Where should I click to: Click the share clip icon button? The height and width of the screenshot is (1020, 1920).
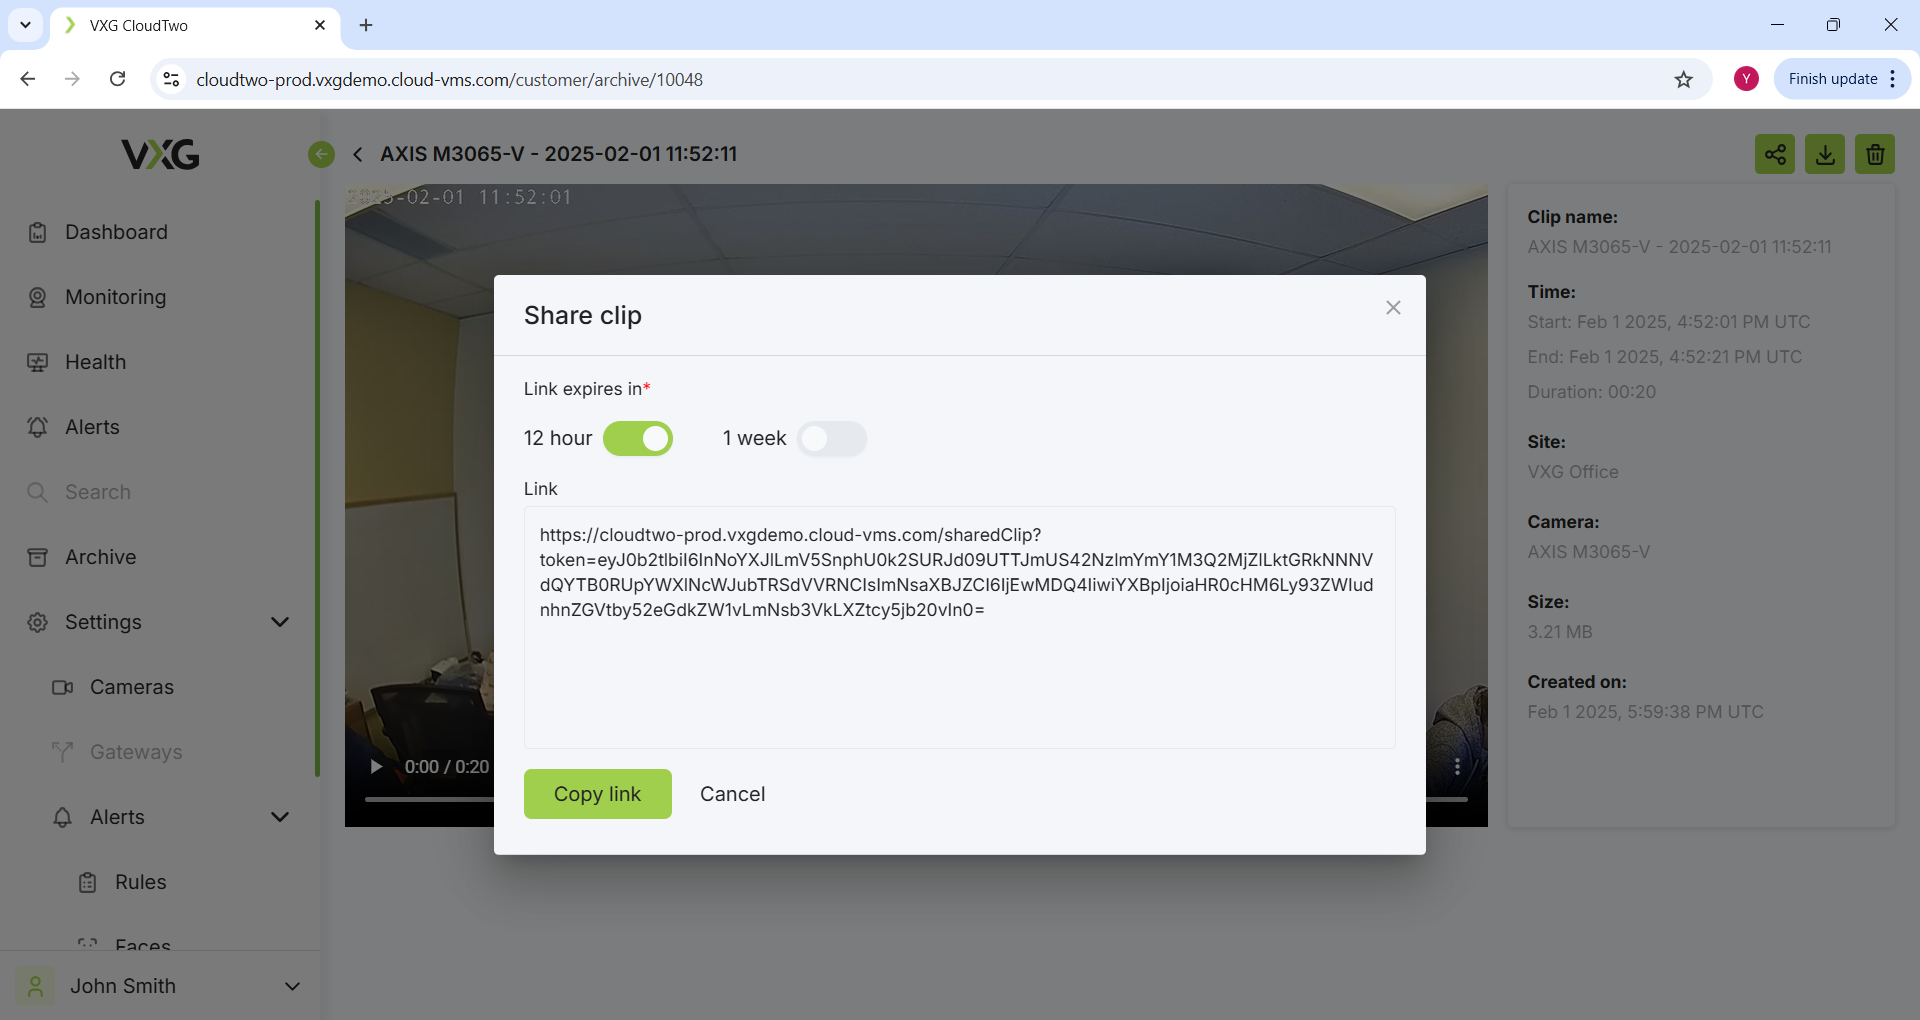click(1774, 154)
